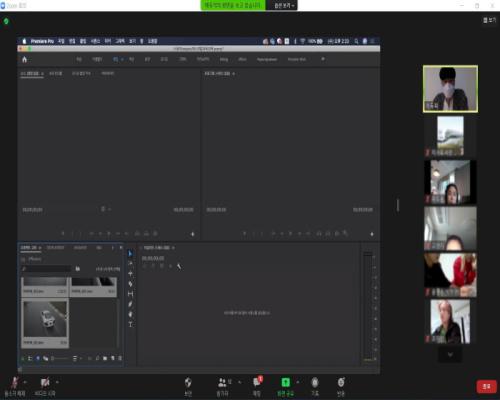Click Find icon in project panel footer

[x=97, y=358]
